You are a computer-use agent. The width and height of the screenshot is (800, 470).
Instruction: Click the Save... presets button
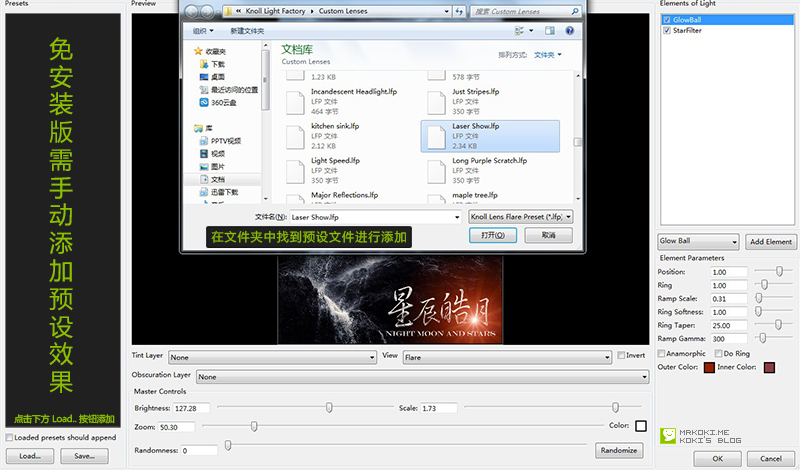point(84,456)
